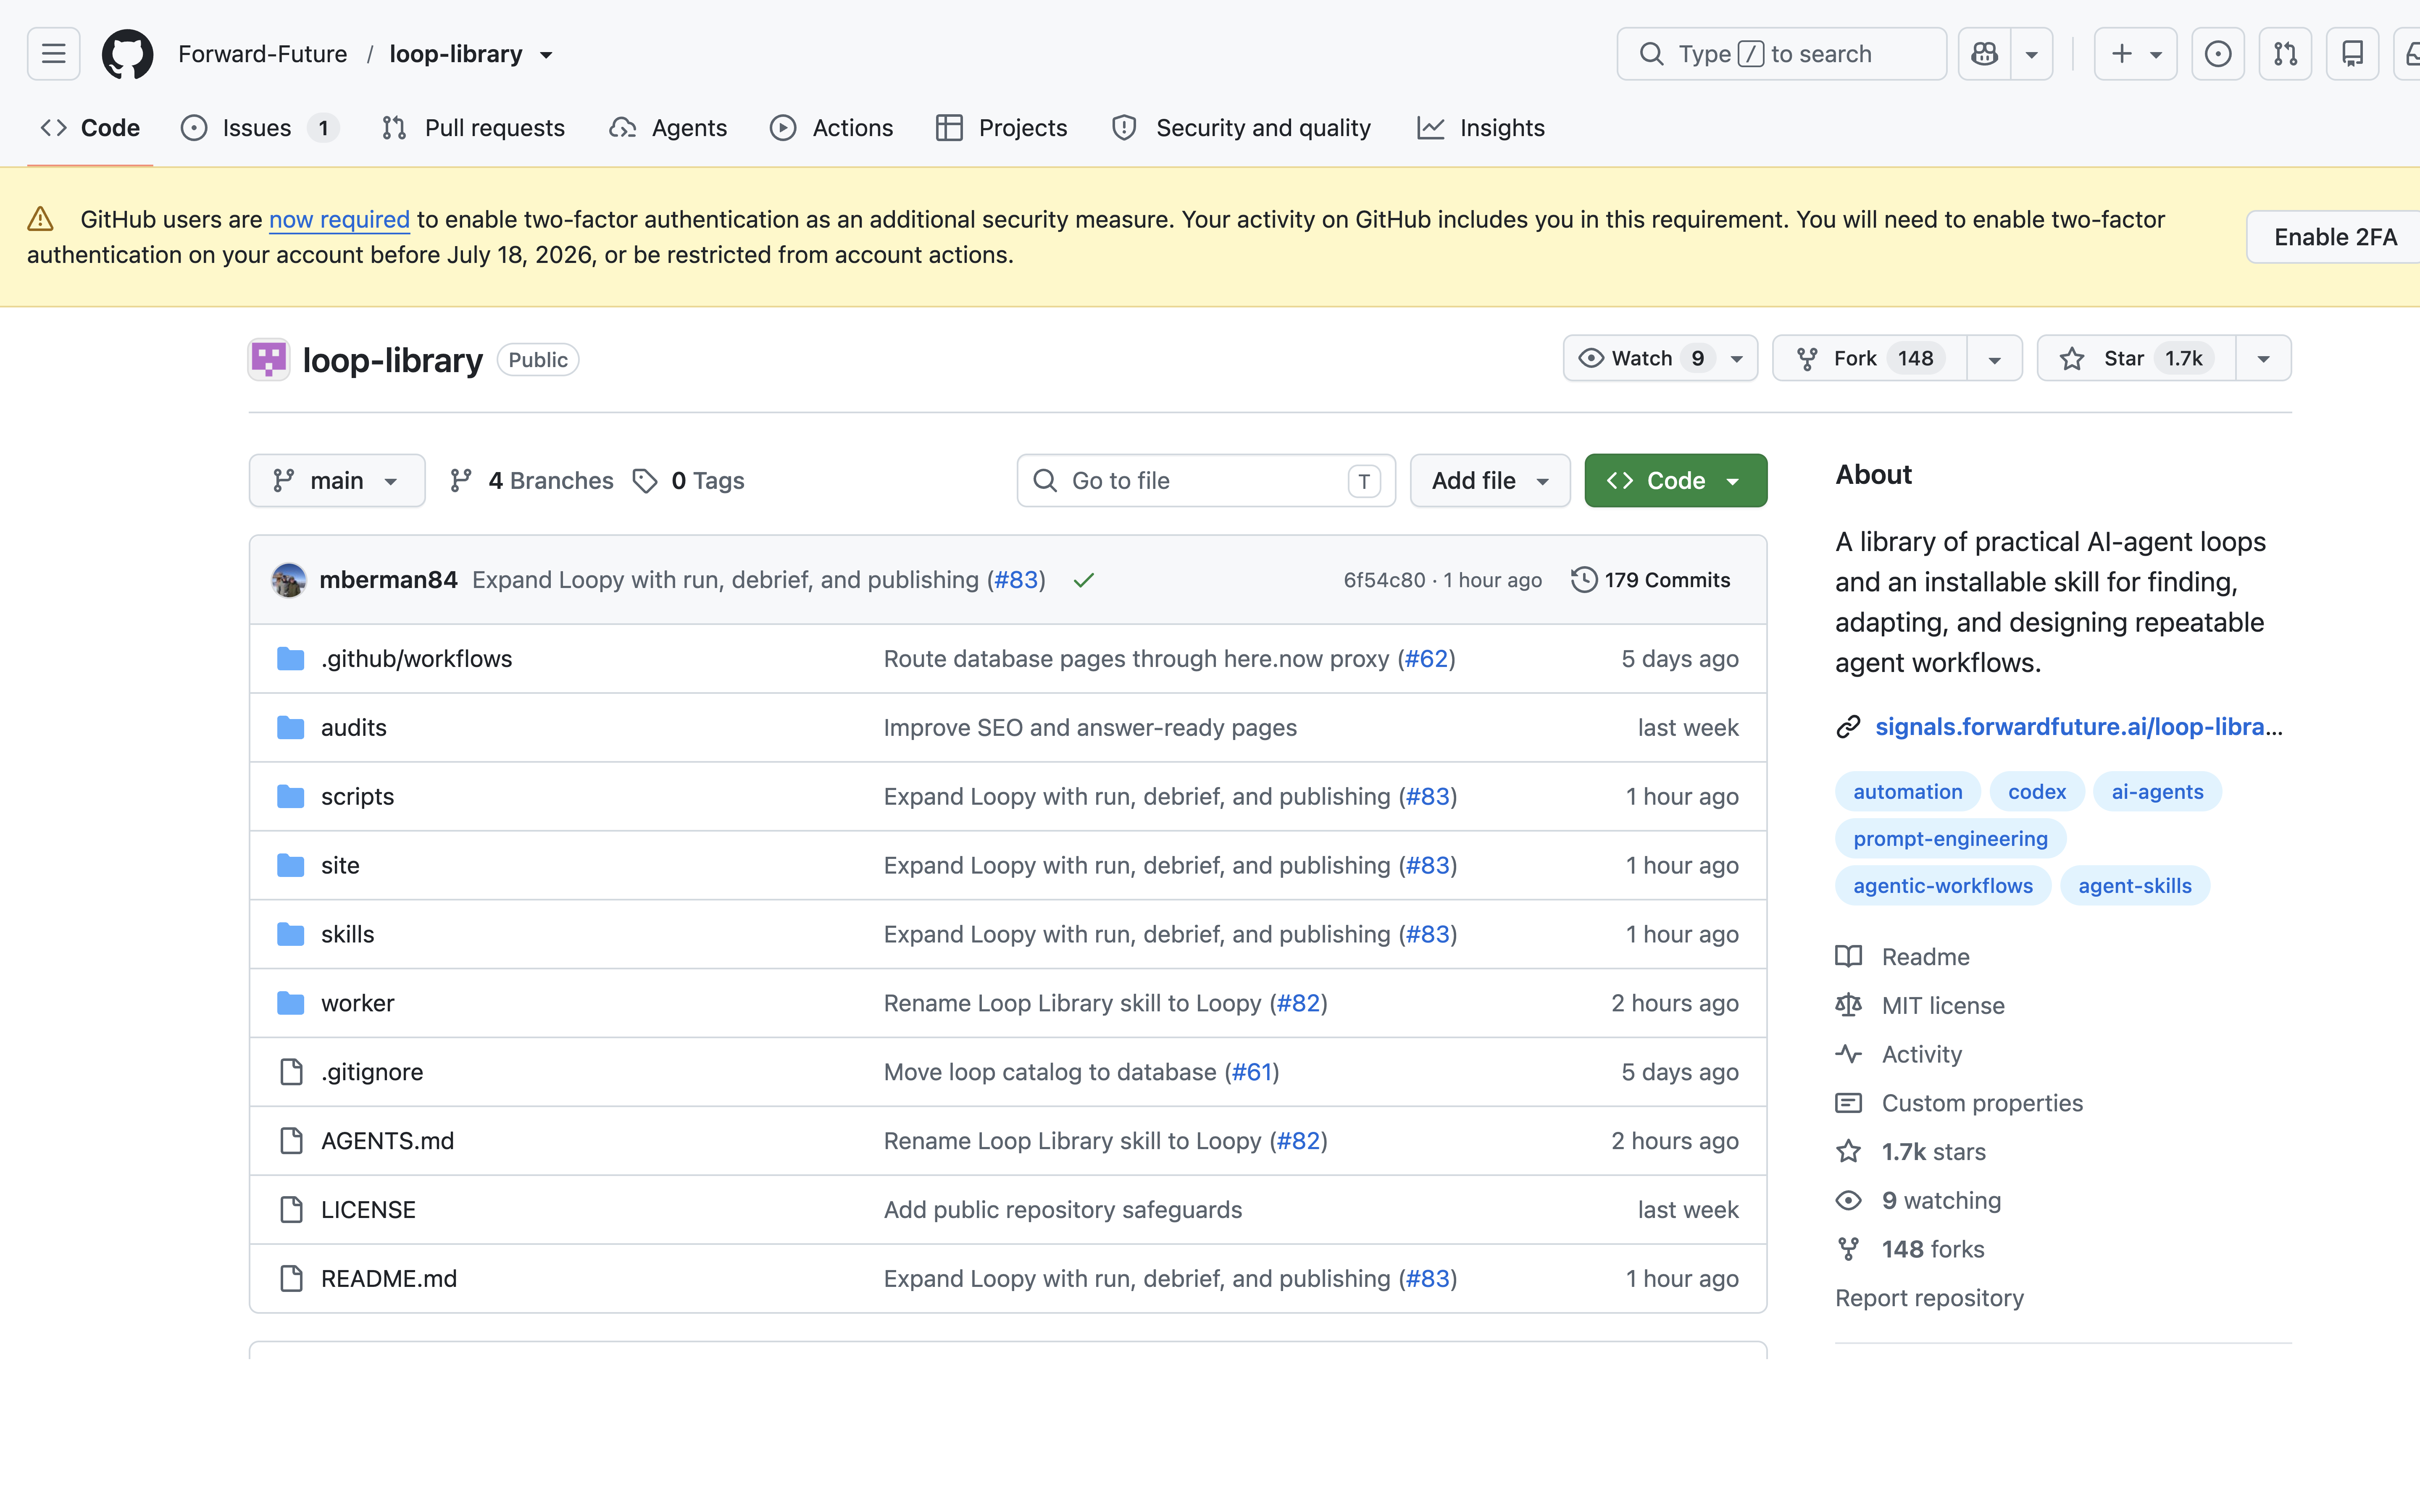Open the Projects tab
2420x1512 pixels.
point(1002,128)
